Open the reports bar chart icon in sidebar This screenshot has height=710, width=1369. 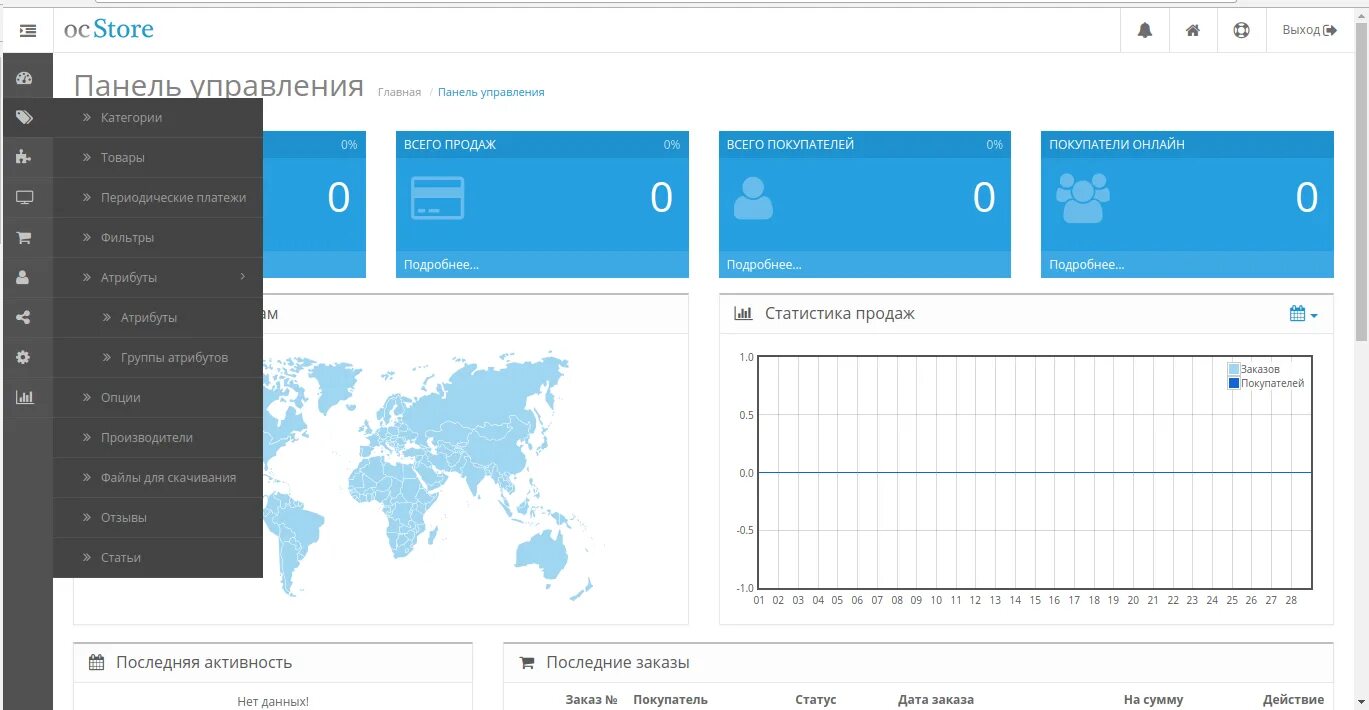click(25, 397)
